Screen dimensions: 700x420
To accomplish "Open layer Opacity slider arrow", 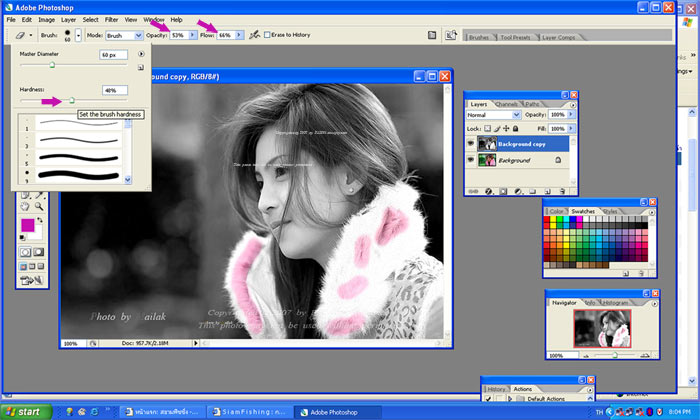I will pos(571,115).
